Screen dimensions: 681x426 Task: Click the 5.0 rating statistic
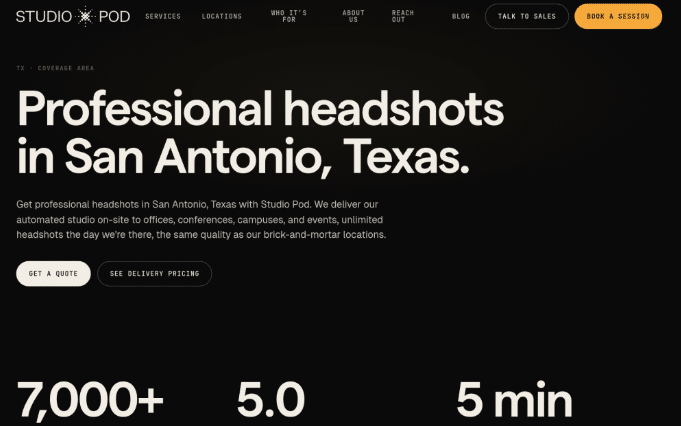[271, 400]
